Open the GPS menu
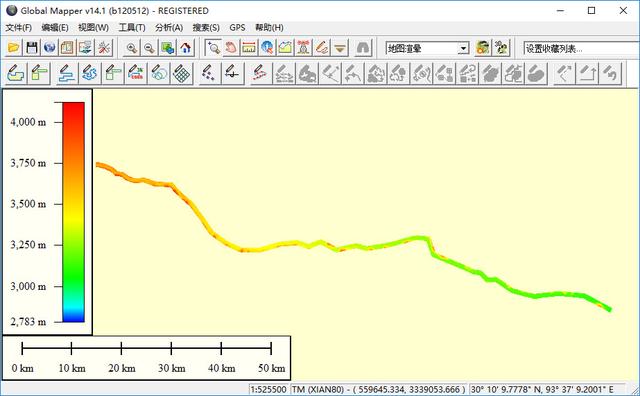This screenshot has height=396, width=640. pyautogui.click(x=237, y=27)
